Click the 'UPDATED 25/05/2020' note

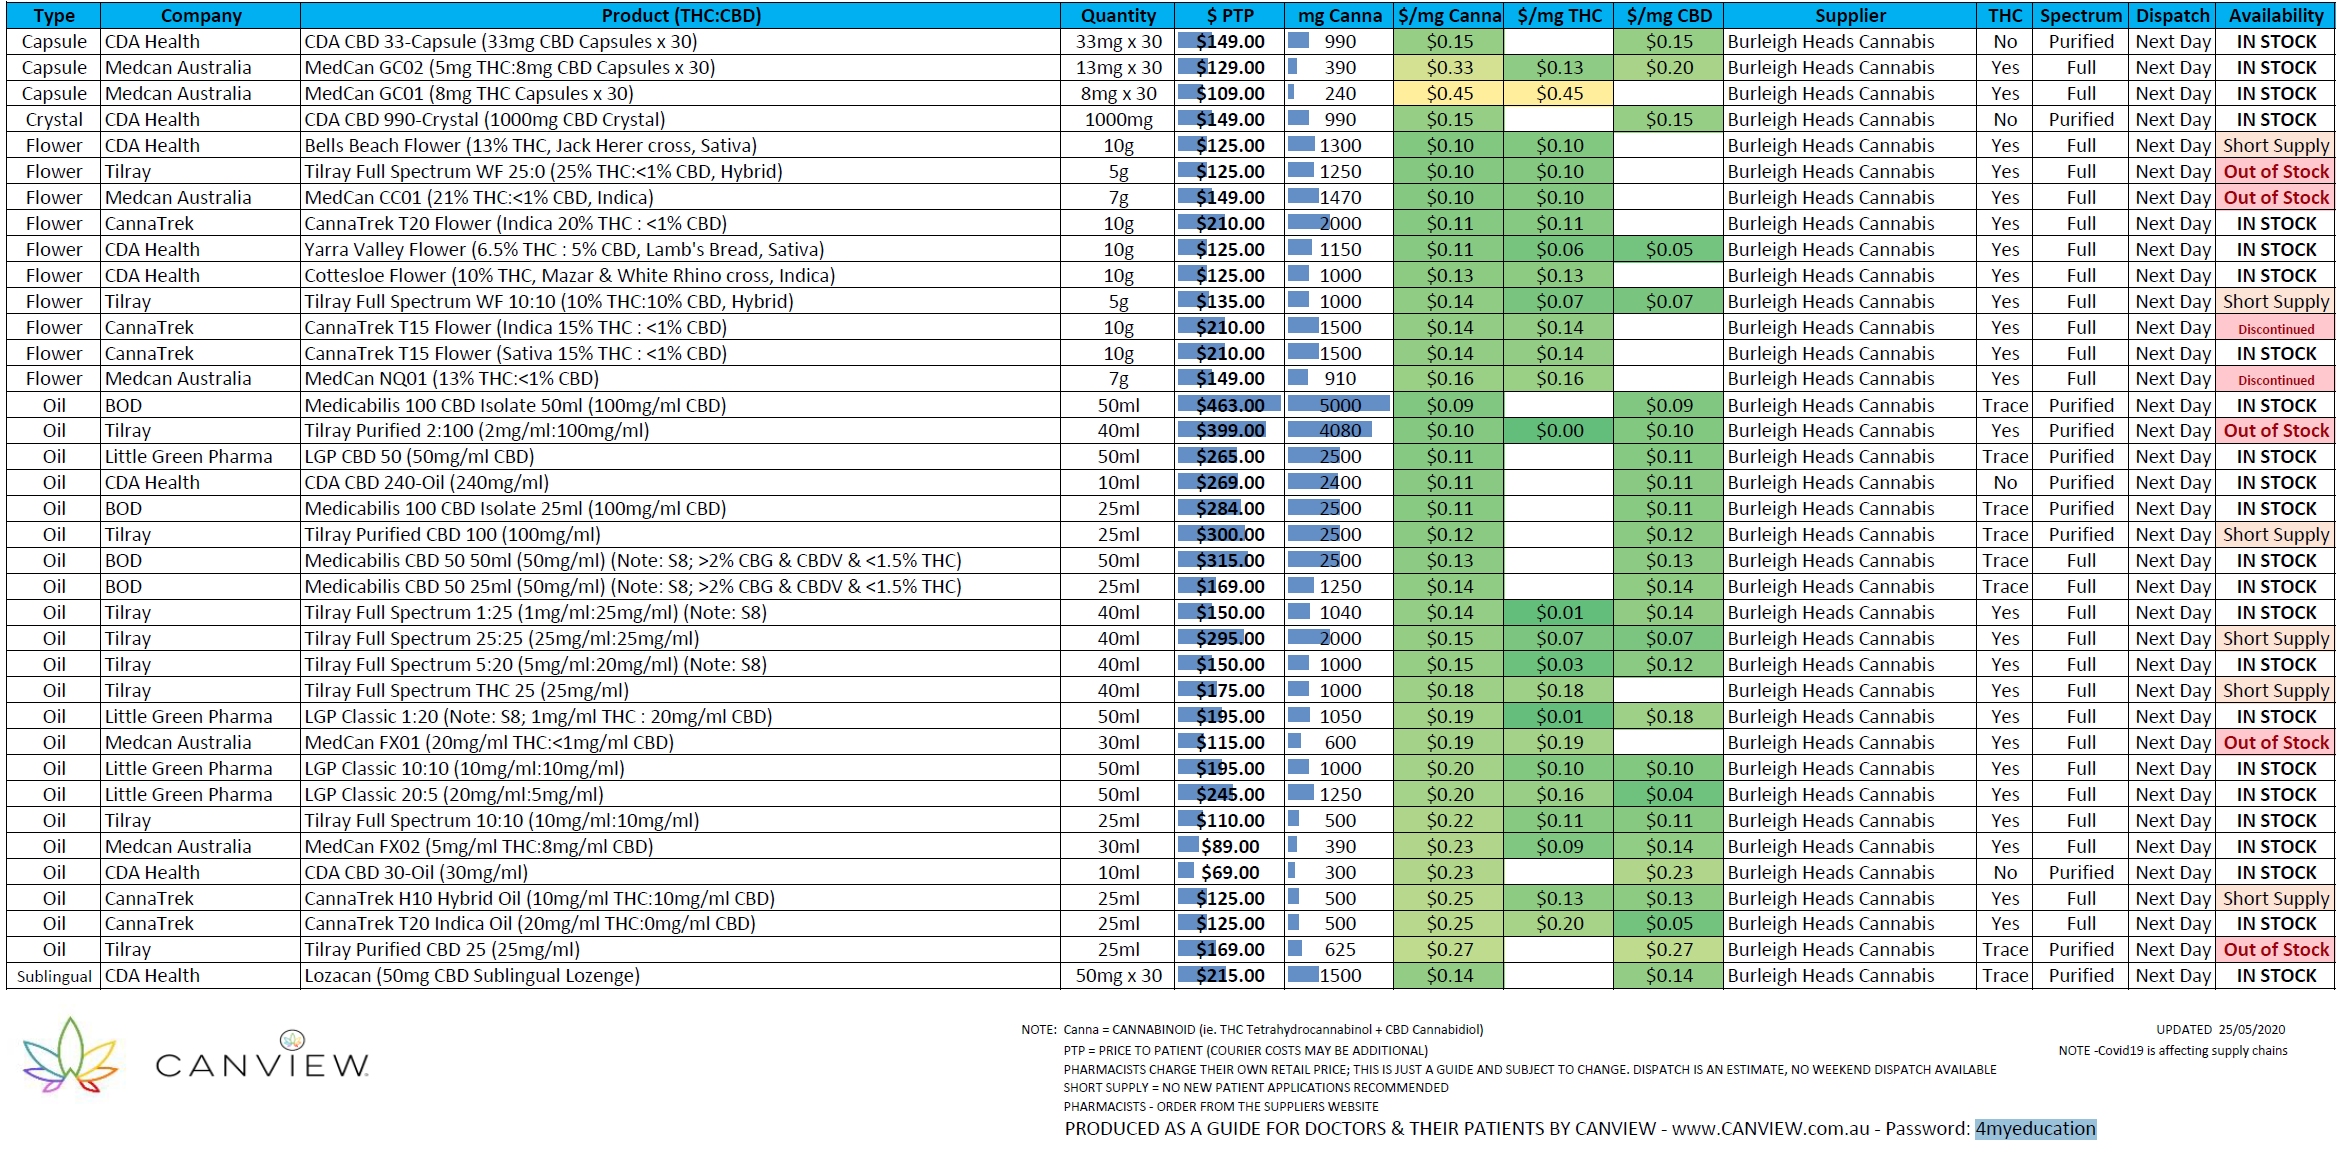coord(2220,1029)
